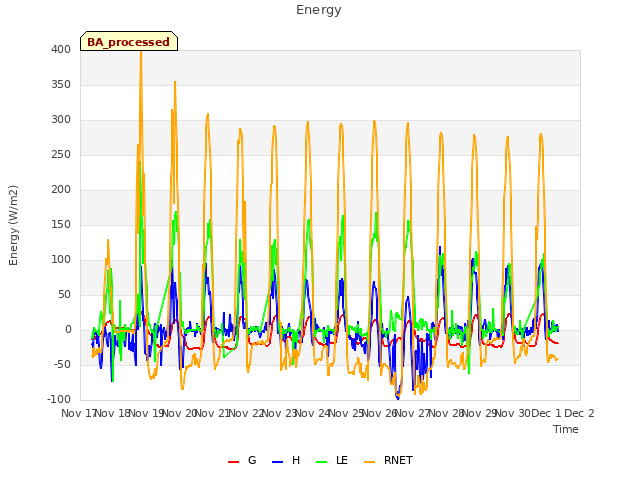
Task: Click the Dec 2 x-axis tick label
Action: (x=579, y=413)
